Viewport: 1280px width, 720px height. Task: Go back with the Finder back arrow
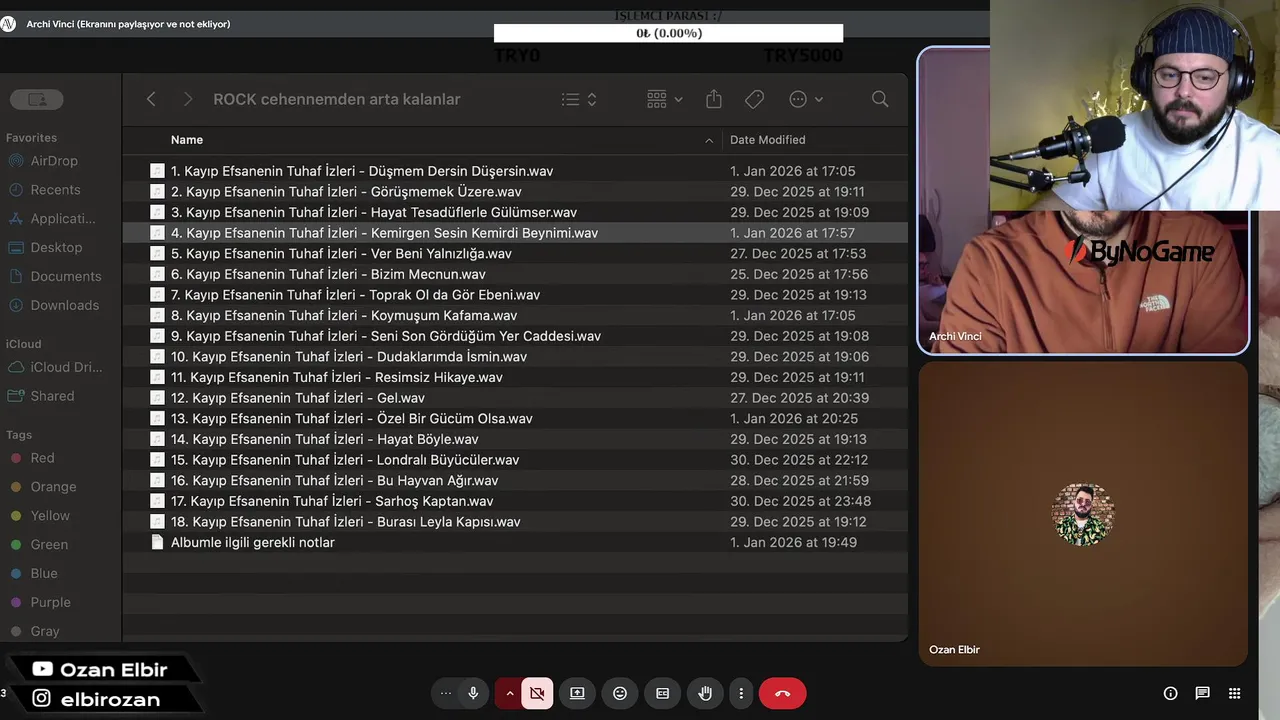[x=151, y=99]
